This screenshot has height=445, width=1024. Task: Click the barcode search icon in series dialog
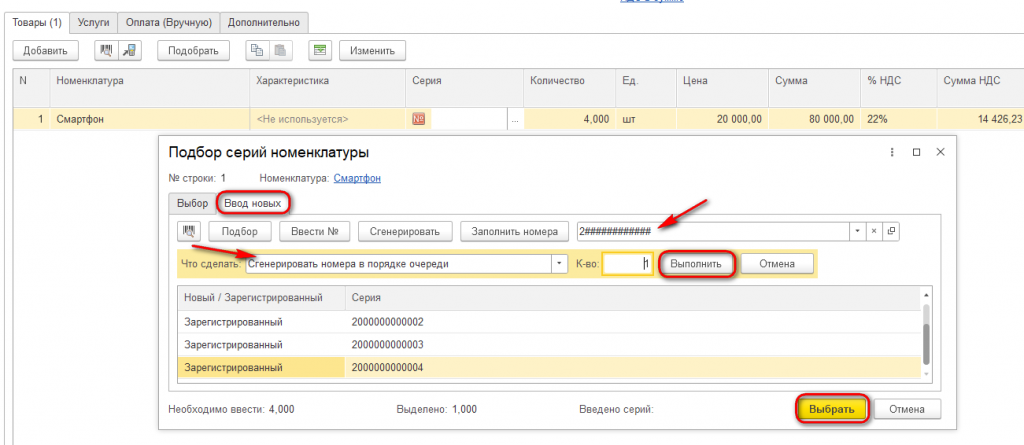click(x=188, y=231)
